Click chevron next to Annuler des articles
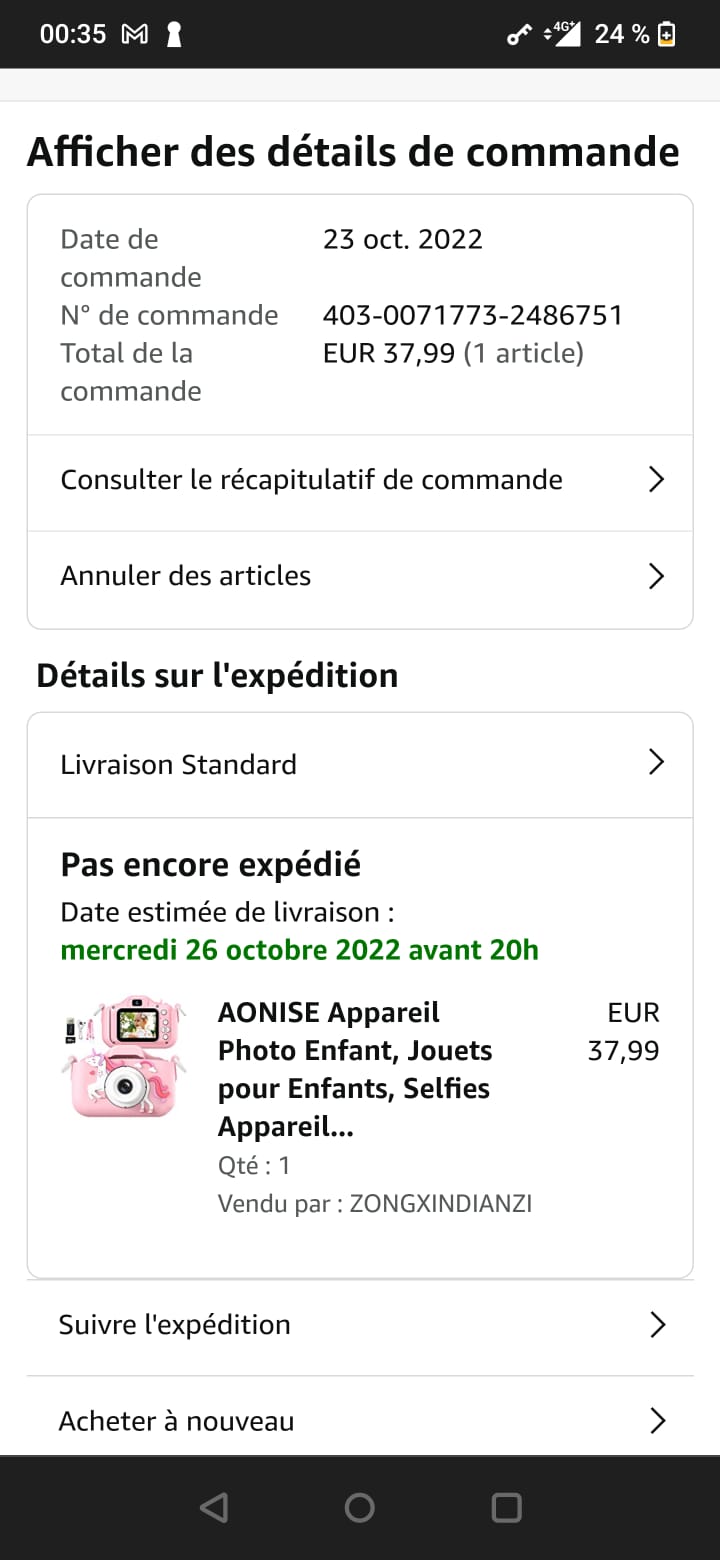Screen dimensions: 720x1560 pyautogui.click(x=656, y=576)
